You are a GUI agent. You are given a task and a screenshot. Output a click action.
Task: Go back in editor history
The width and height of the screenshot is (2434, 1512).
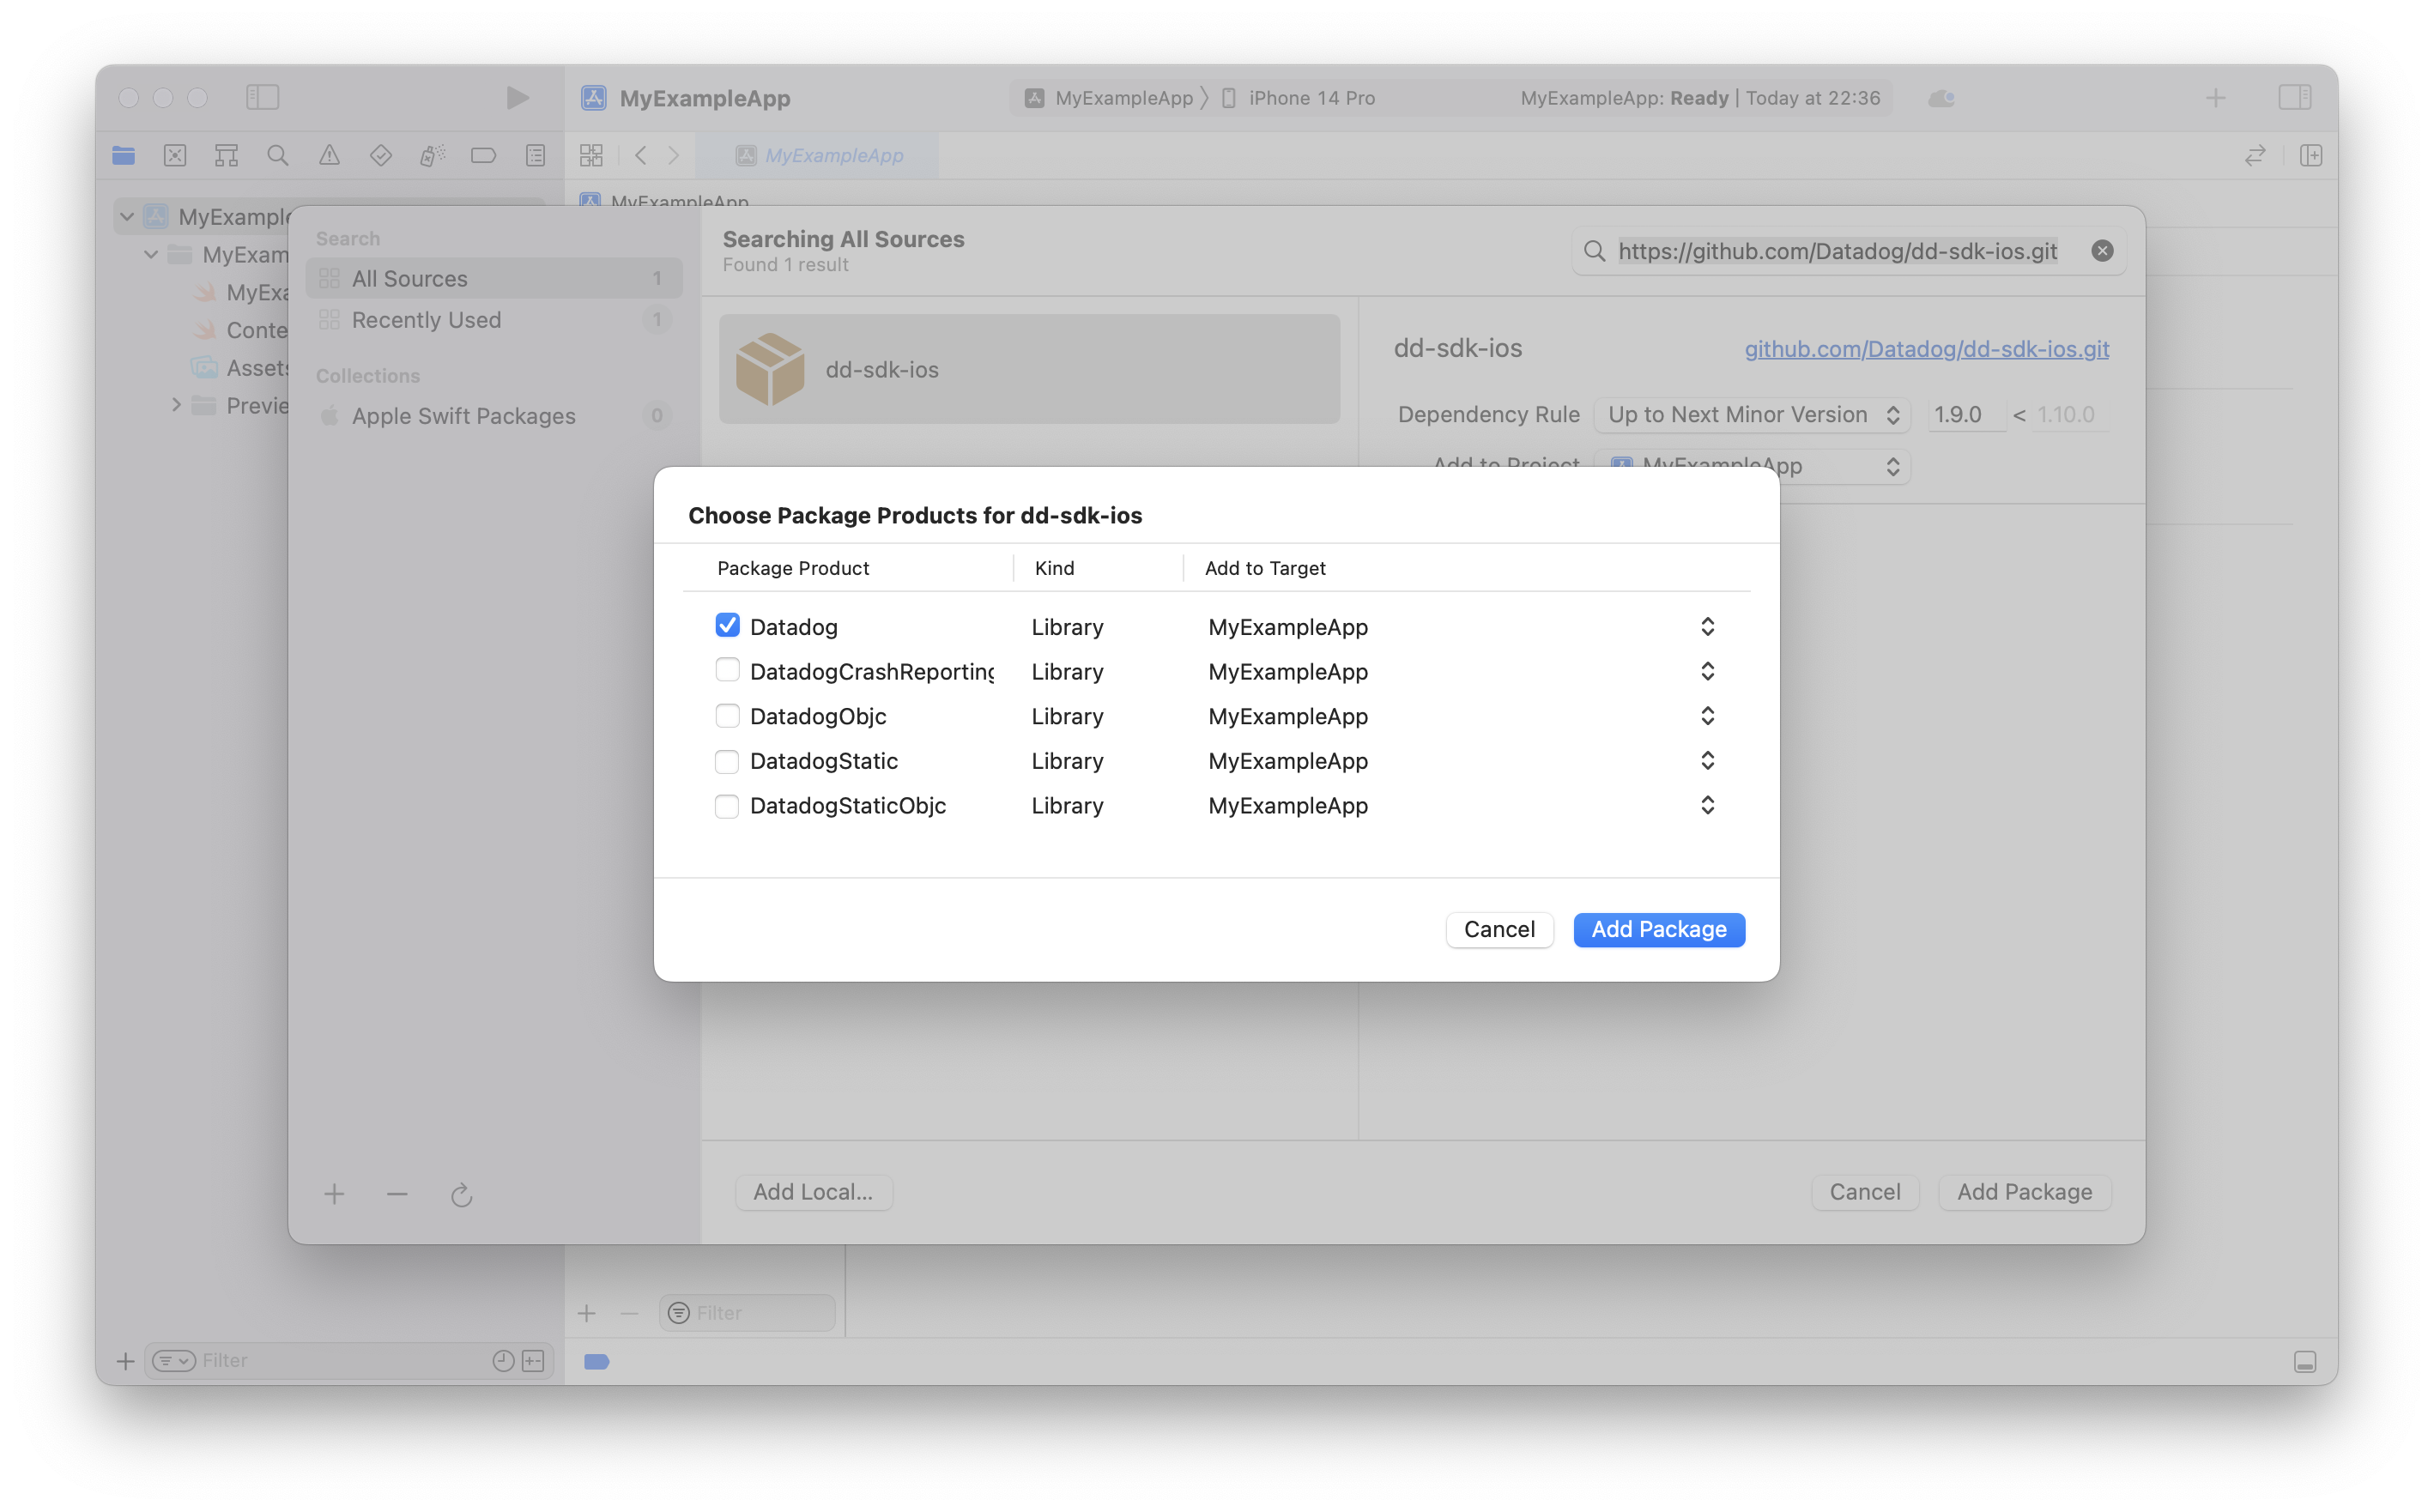point(641,155)
